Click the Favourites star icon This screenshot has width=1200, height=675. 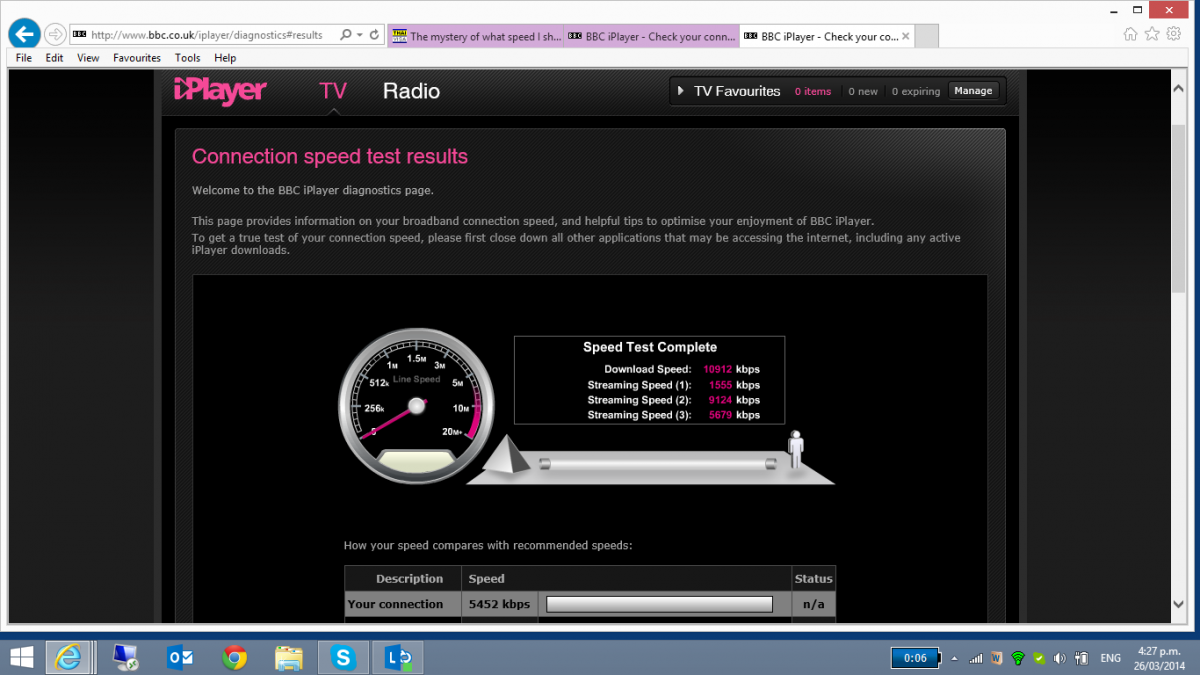pos(1152,34)
